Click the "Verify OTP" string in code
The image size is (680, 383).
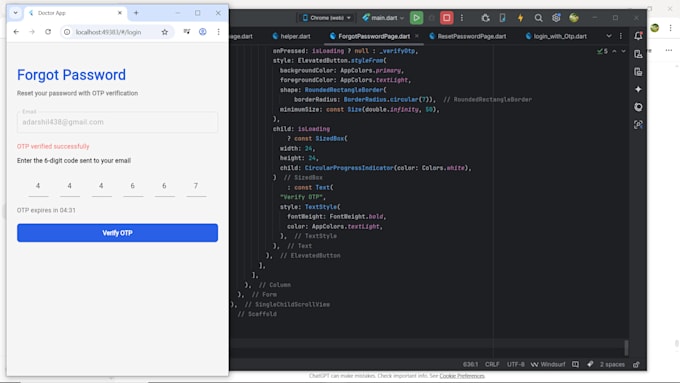302,197
